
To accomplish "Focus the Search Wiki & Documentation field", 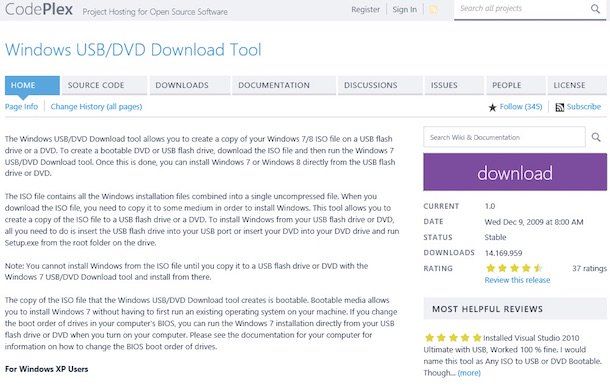I will (x=504, y=137).
